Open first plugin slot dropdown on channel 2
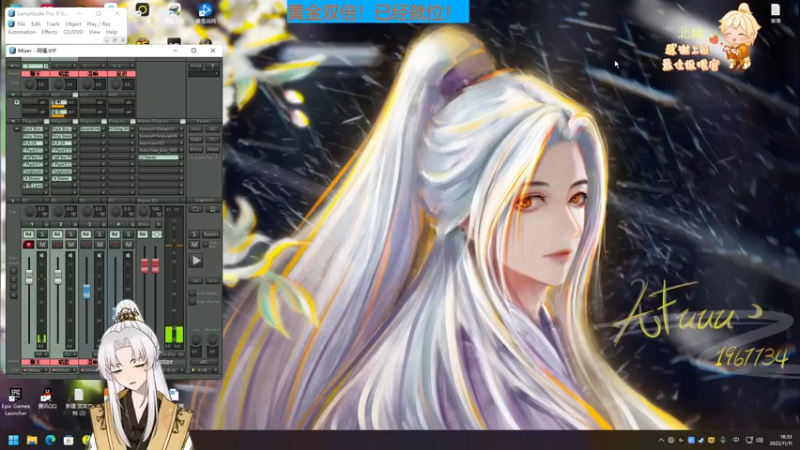This screenshot has width=800, height=450. tap(74, 129)
